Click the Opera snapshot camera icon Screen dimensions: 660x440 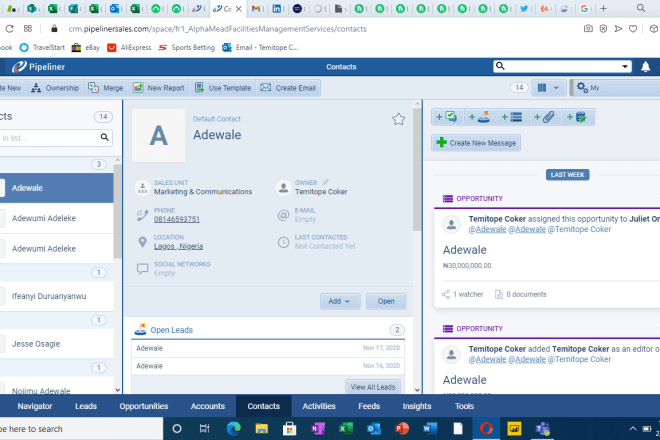[x=588, y=29]
